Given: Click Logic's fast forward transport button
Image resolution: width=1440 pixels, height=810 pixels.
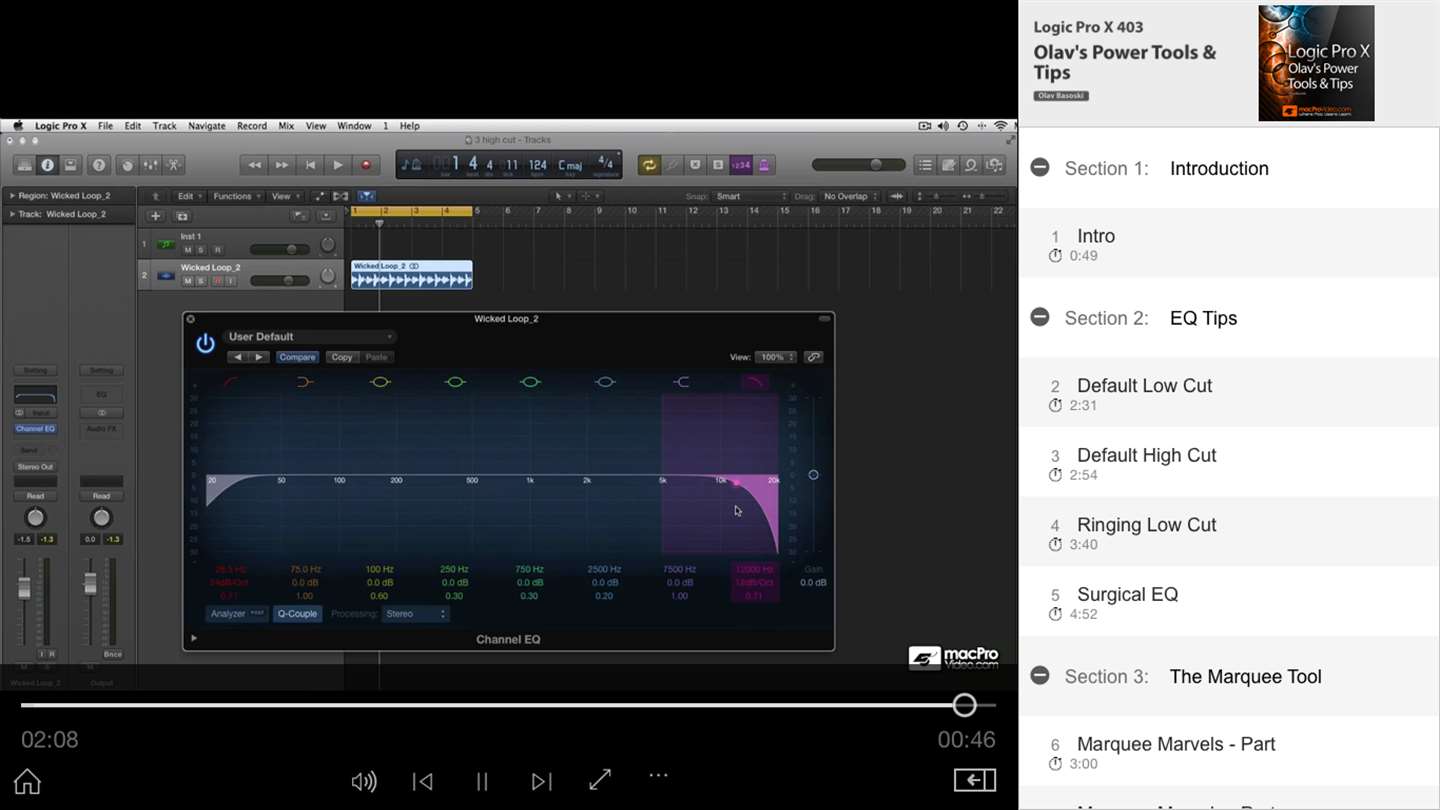Looking at the screenshot, I should [282, 165].
